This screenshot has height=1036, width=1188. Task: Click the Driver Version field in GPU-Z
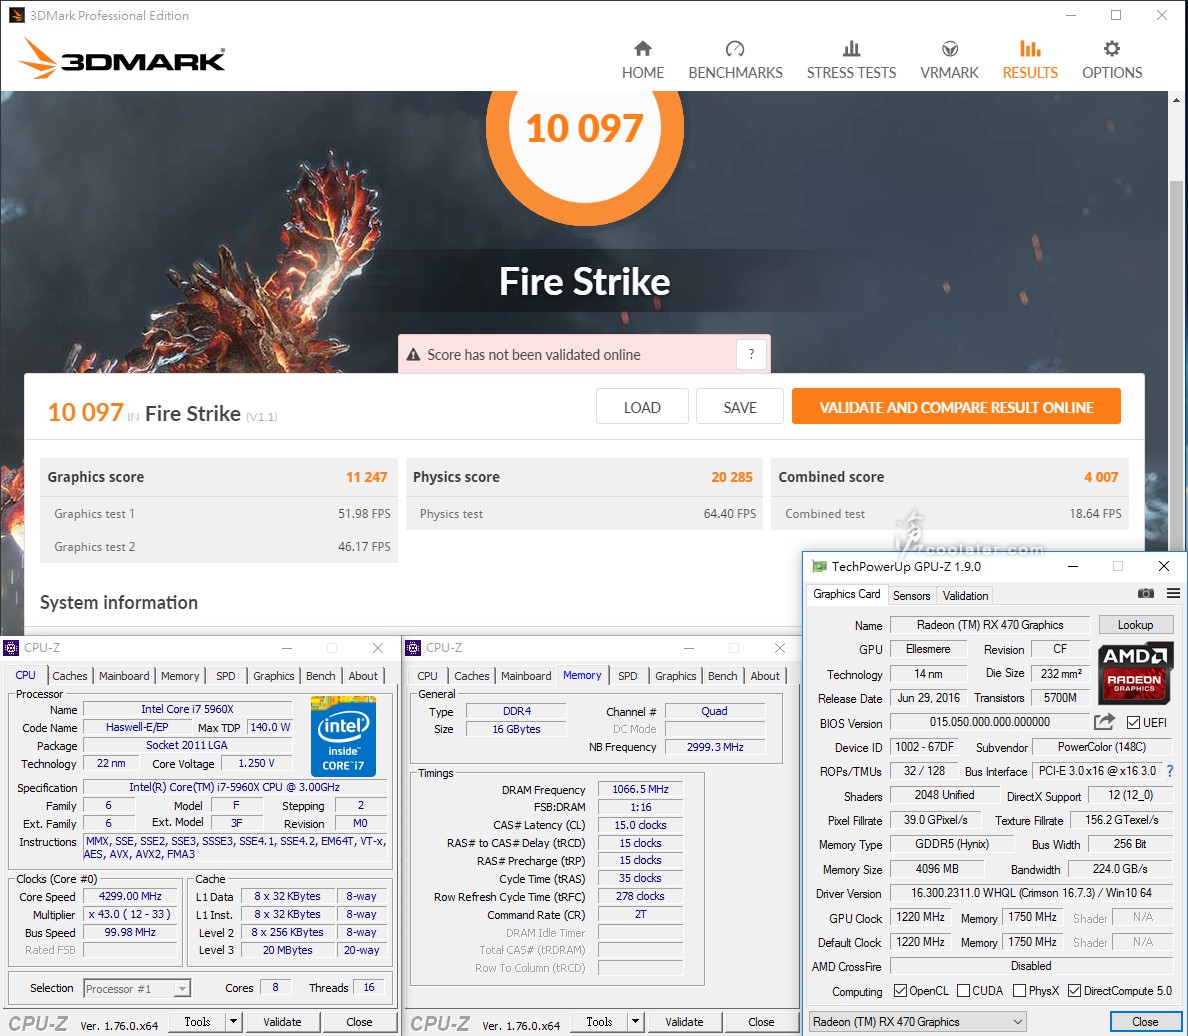(1031, 893)
